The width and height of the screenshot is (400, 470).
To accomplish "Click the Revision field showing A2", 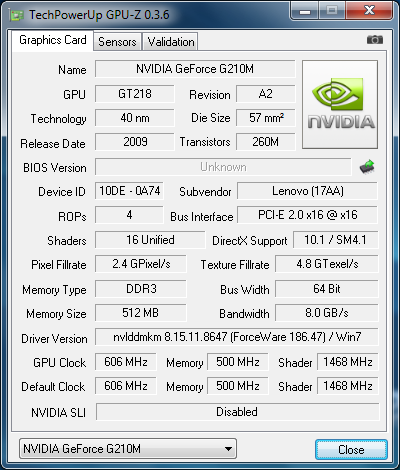I will pyautogui.click(x=266, y=94).
